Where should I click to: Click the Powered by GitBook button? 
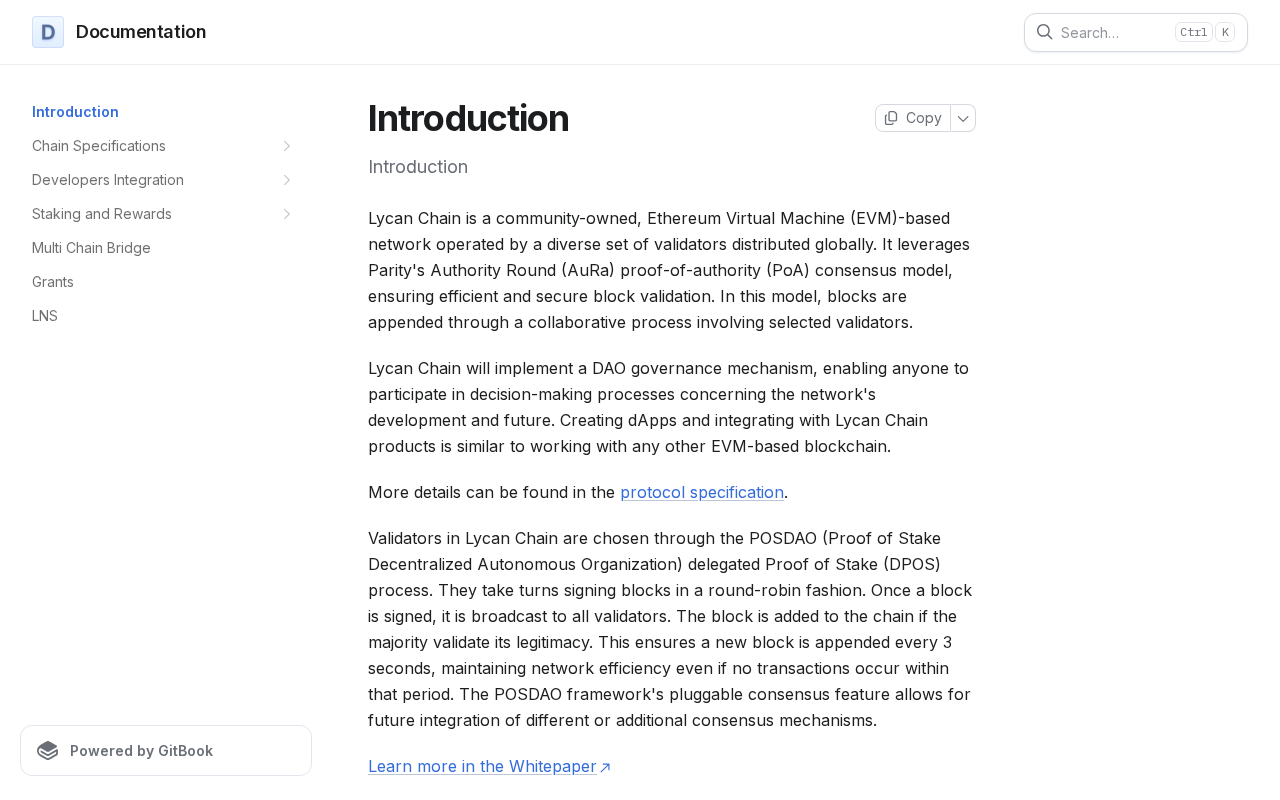(x=166, y=751)
